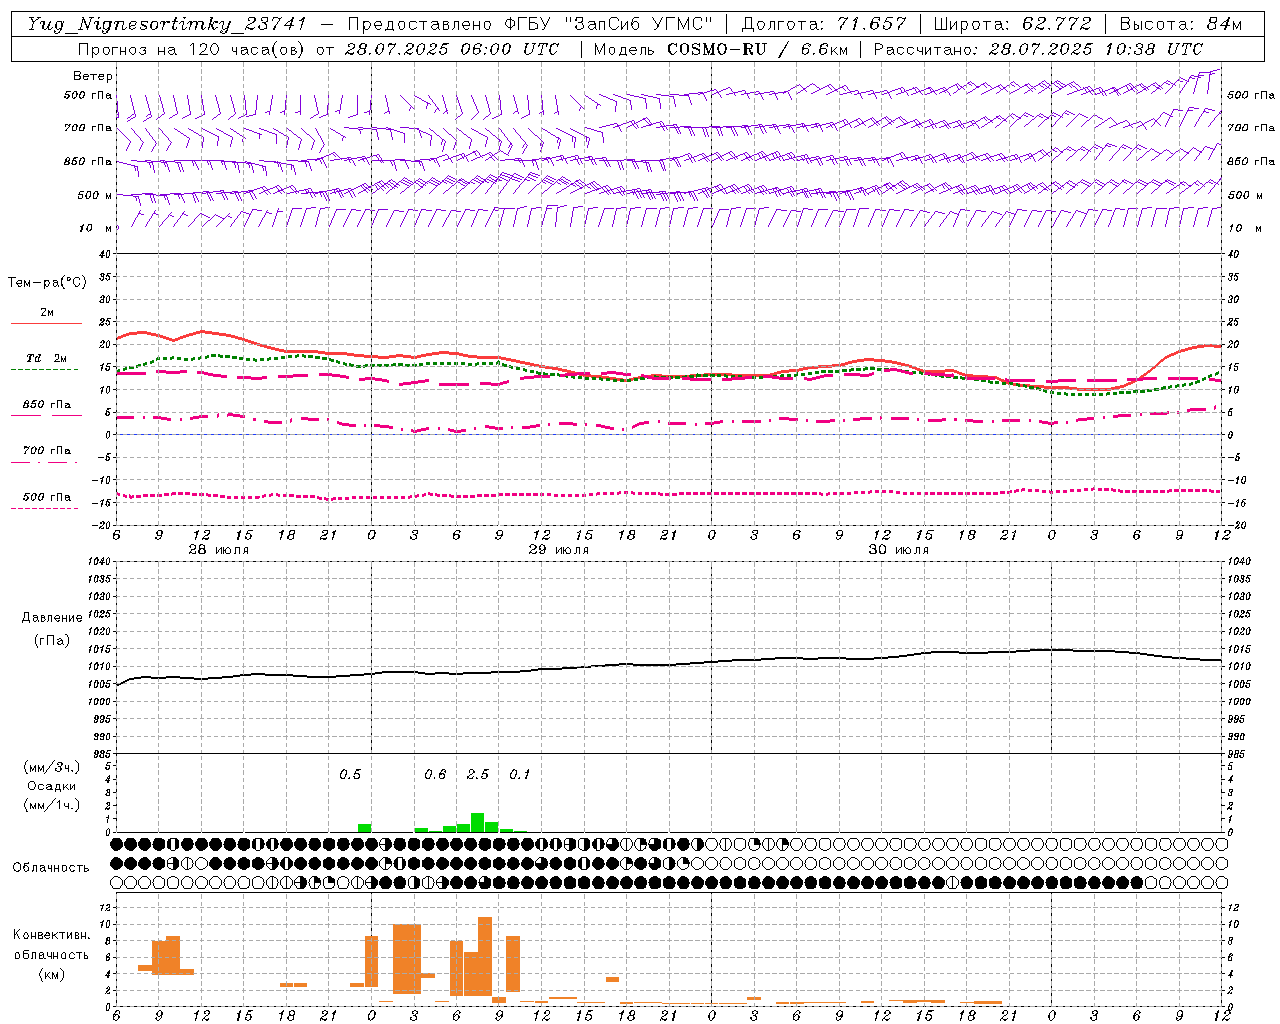Image resolution: width=1280 pixels, height=1024 pixels.
Task: Click the 850 гПа temperature legend entry
Action: [46, 405]
